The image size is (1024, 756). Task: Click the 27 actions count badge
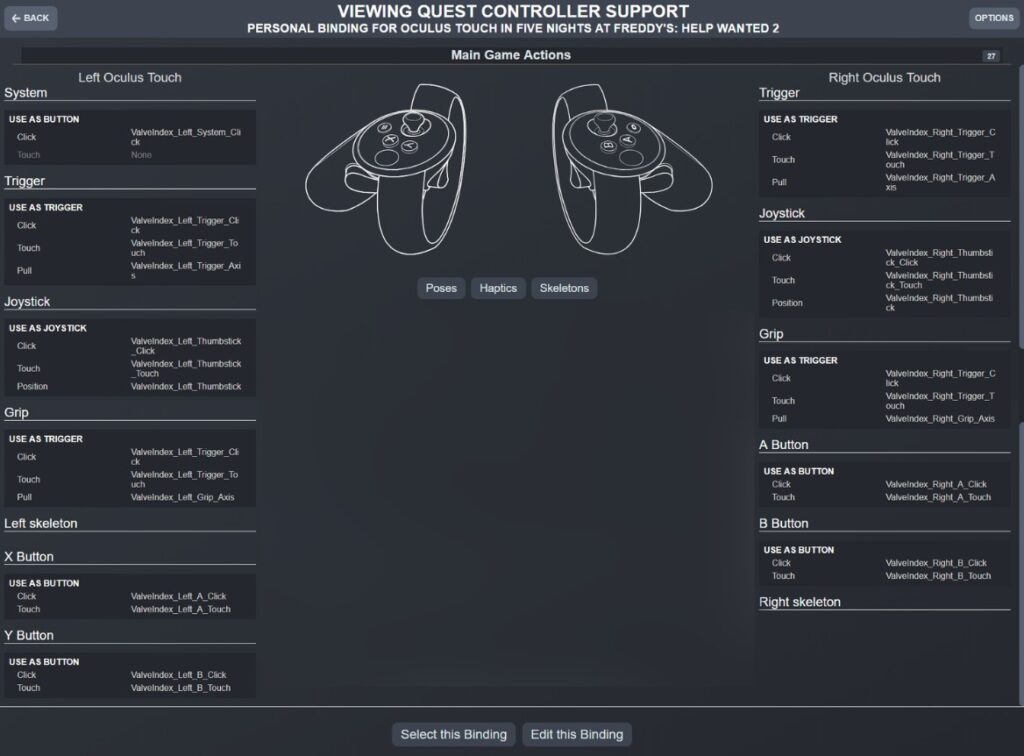tap(991, 56)
